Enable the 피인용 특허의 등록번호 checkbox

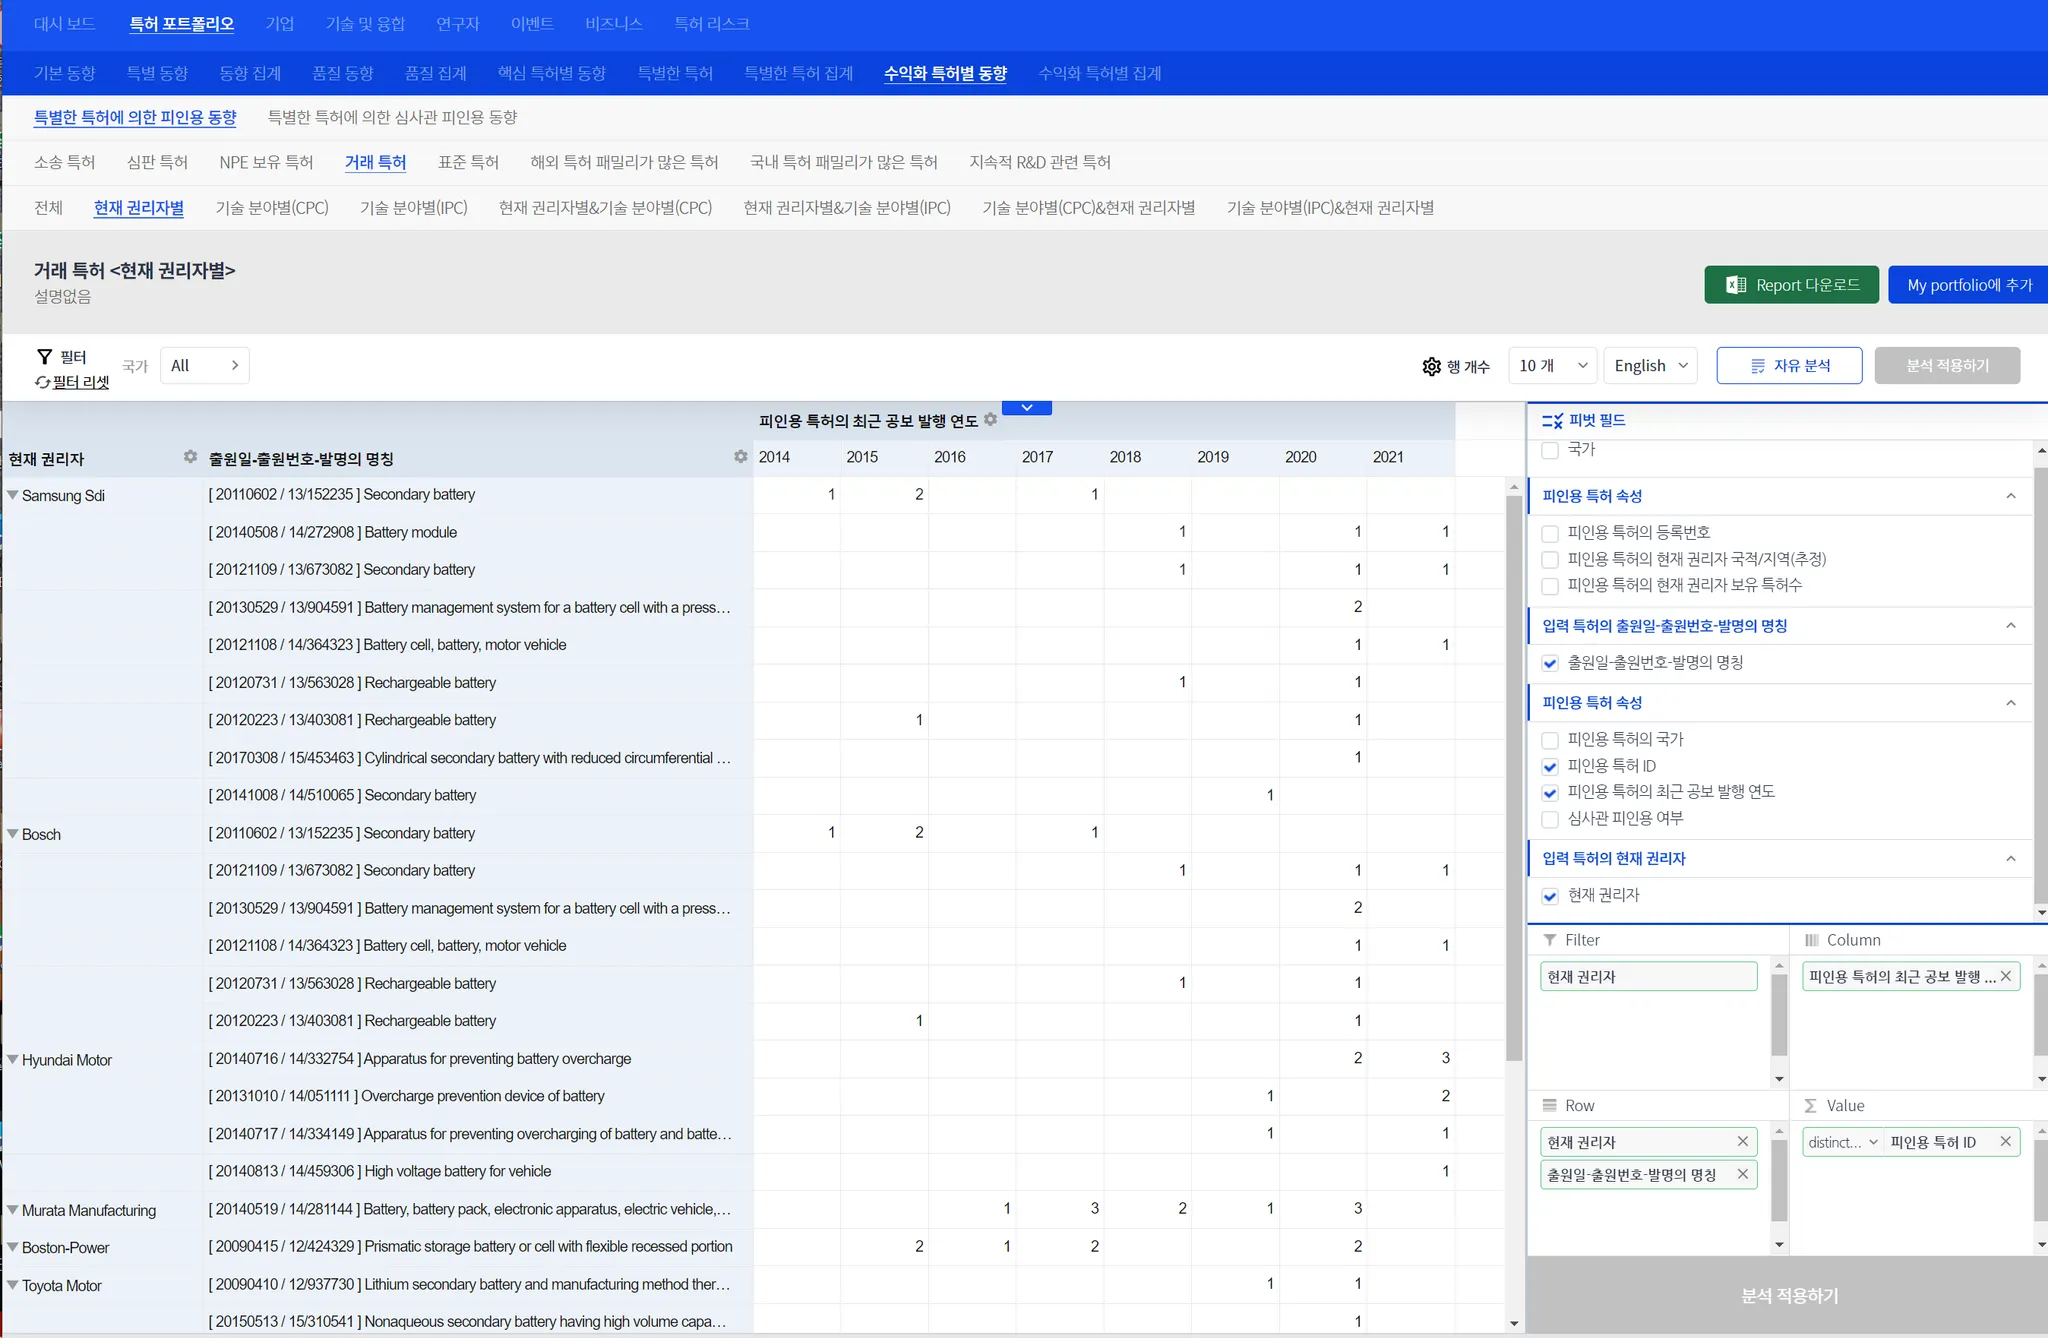point(1550,533)
